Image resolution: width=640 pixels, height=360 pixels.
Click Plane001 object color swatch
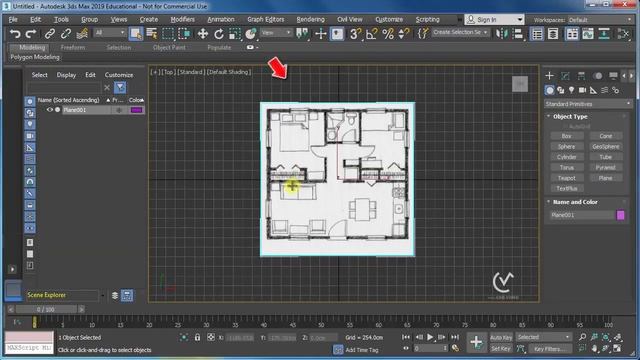coord(620,215)
